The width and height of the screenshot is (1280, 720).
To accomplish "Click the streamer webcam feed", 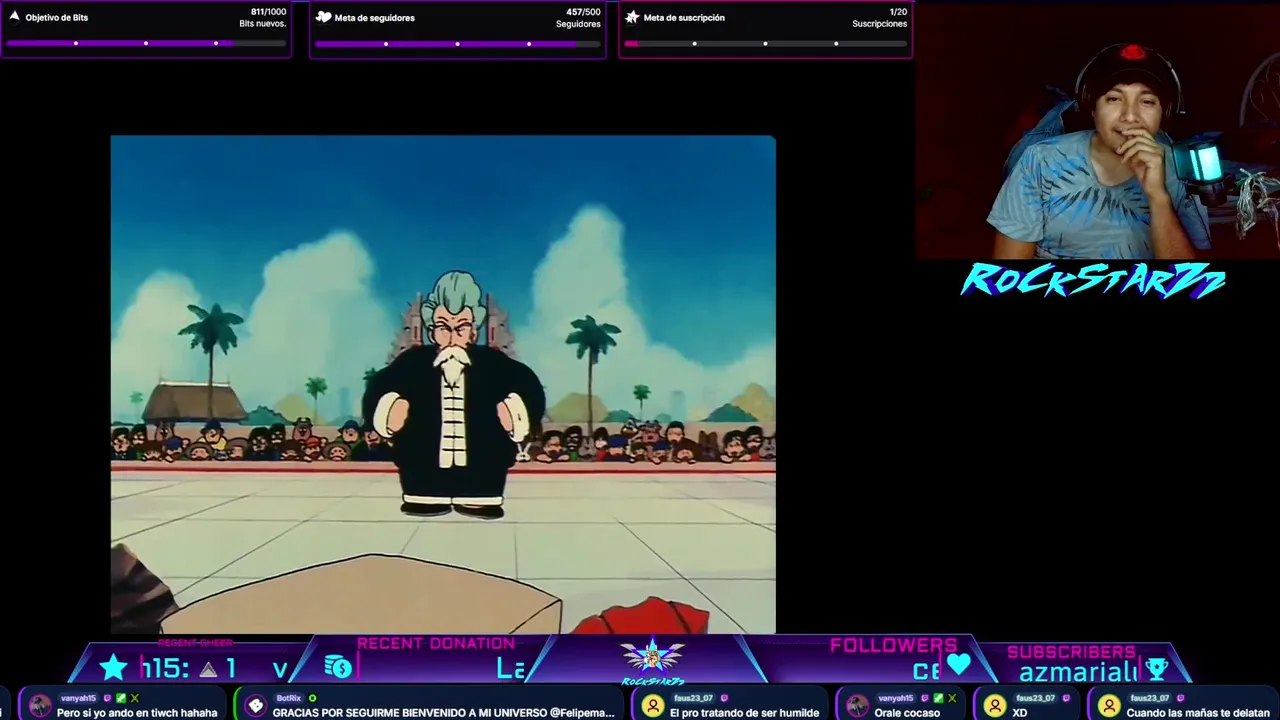I will pyautogui.click(x=1098, y=130).
